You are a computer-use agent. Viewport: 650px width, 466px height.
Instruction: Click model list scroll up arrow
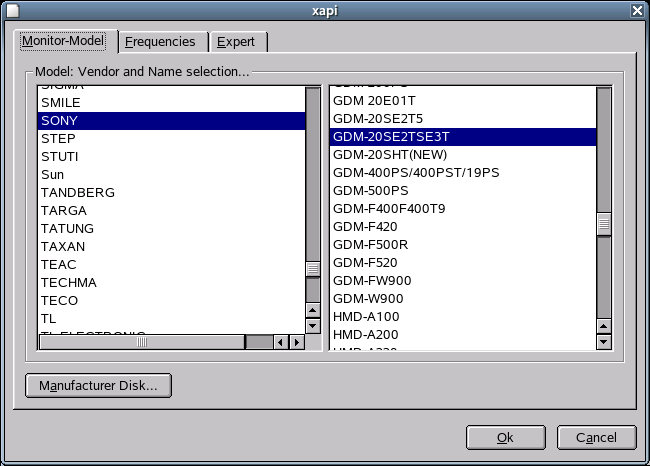(604, 326)
